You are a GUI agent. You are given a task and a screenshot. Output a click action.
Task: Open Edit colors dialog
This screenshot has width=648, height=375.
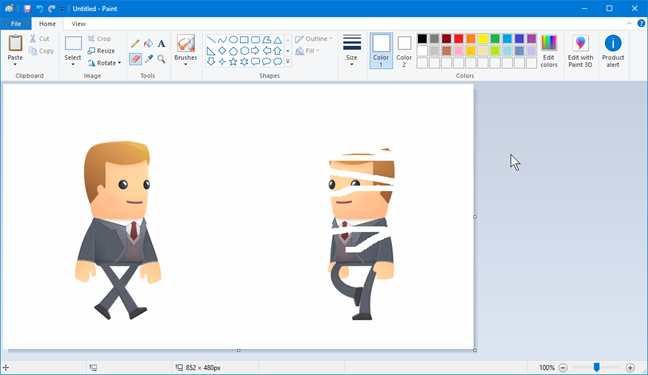click(549, 51)
